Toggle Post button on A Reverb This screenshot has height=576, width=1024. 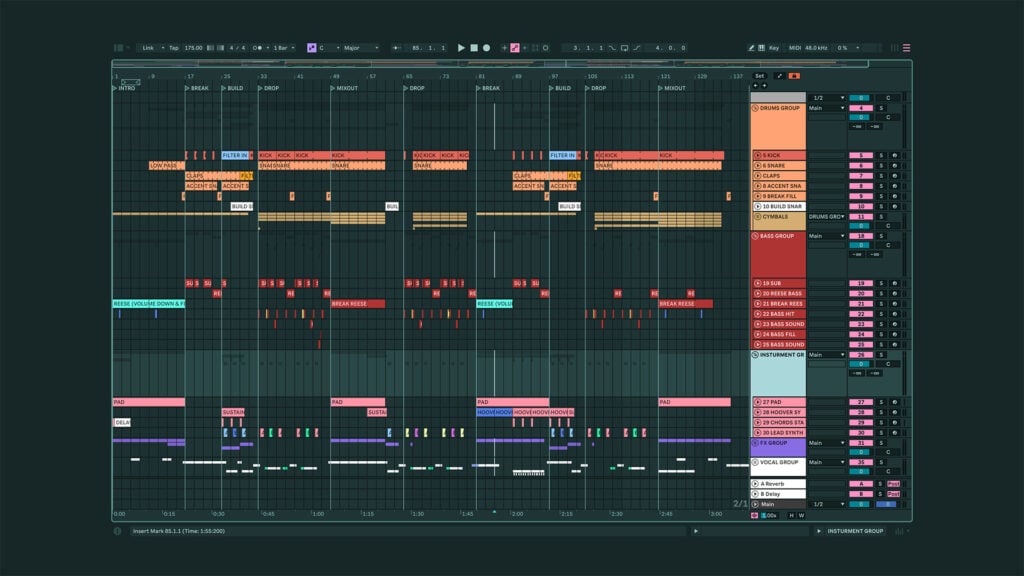pos(893,484)
